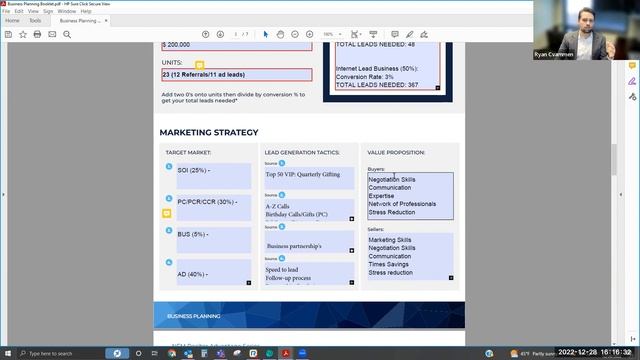
Task: Collapse the right tools pane arrow
Action: pyautogui.click(x=621, y=195)
